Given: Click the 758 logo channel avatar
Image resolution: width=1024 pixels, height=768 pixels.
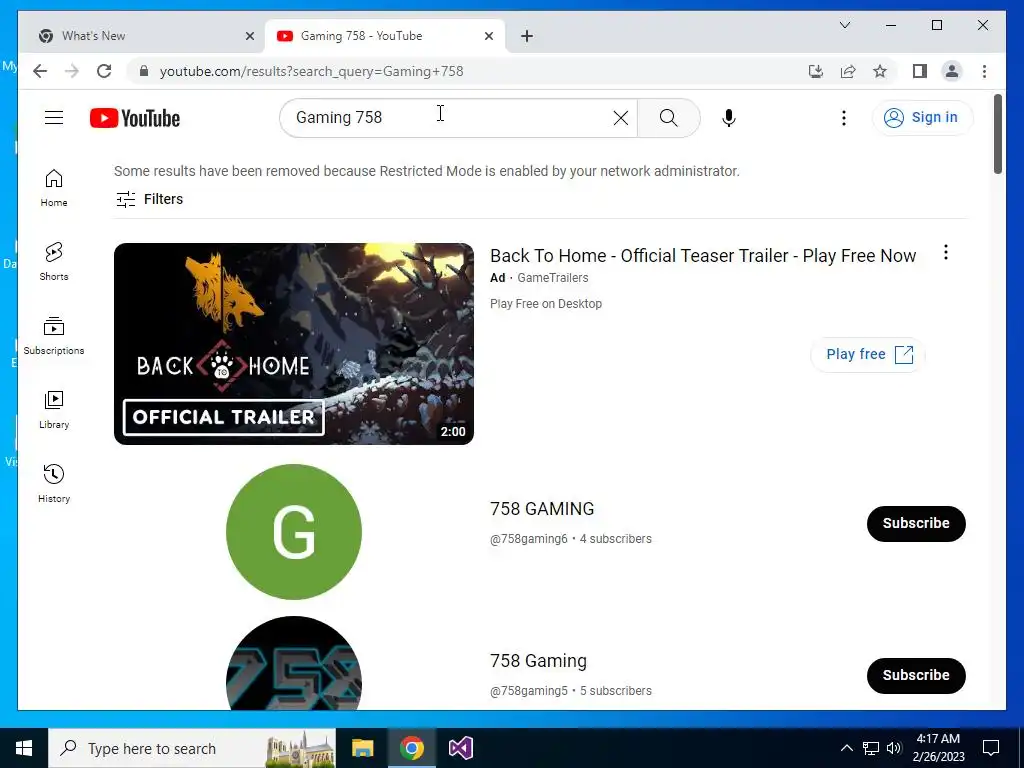Looking at the screenshot, I should tap(293, 663).
